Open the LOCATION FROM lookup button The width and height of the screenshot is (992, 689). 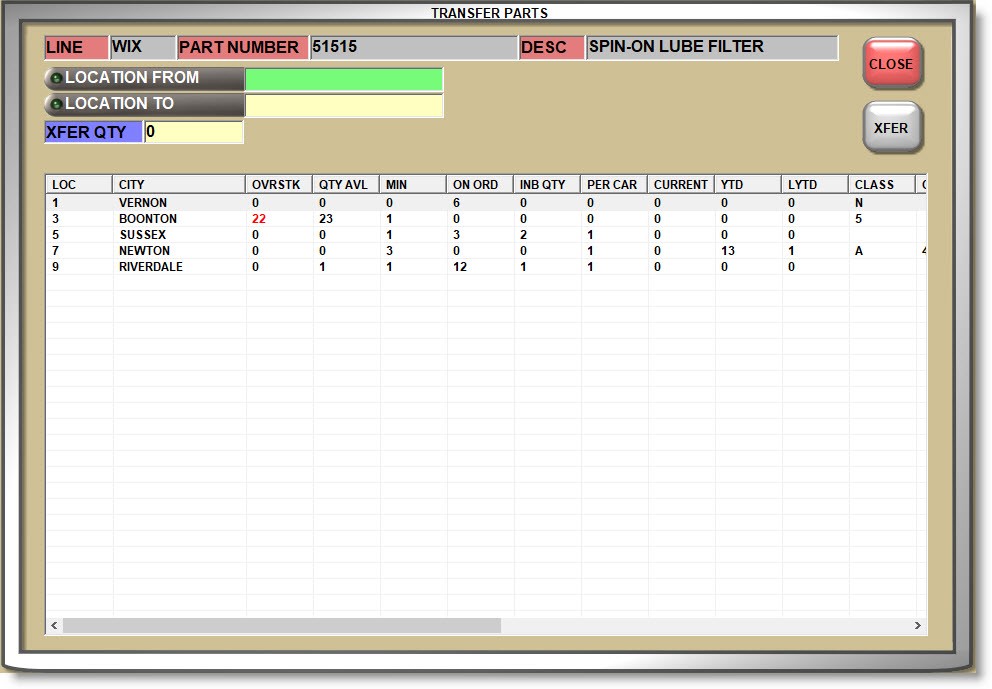pyautogui.click(x=144, y=78)
